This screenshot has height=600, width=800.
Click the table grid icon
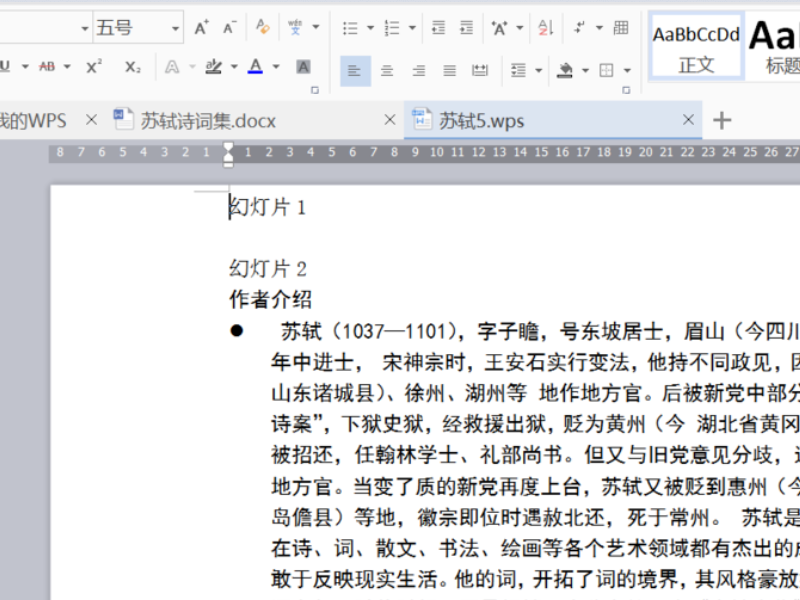click(x=621, y=27)
